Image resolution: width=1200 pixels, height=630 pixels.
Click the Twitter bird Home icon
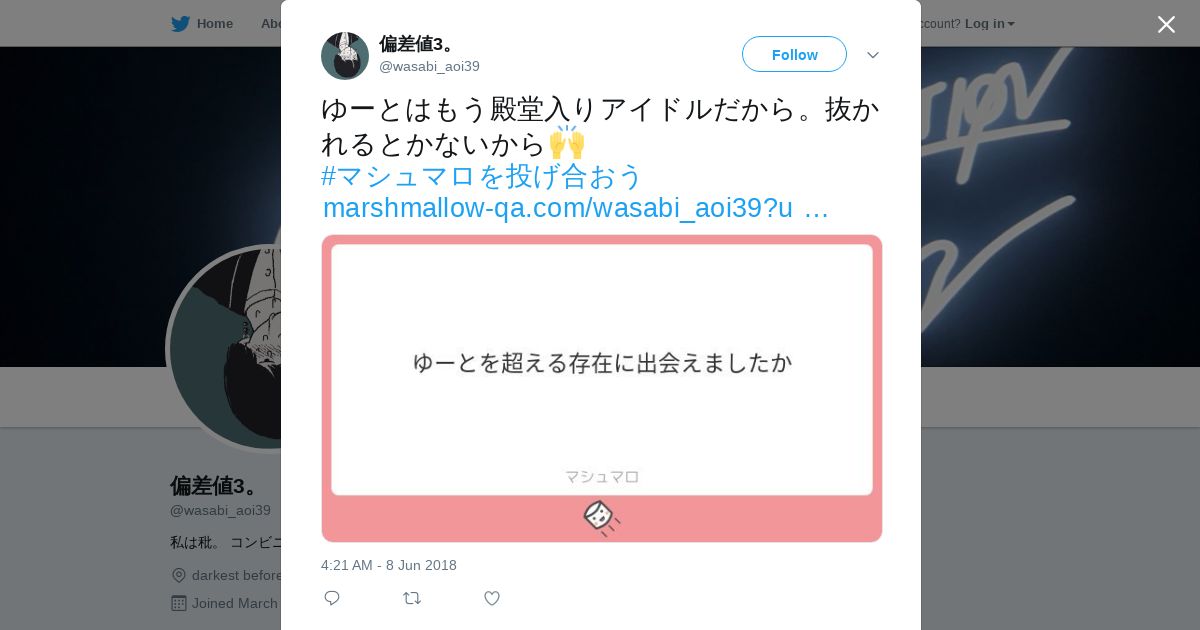pyautogui.click(x=180, y=23)
